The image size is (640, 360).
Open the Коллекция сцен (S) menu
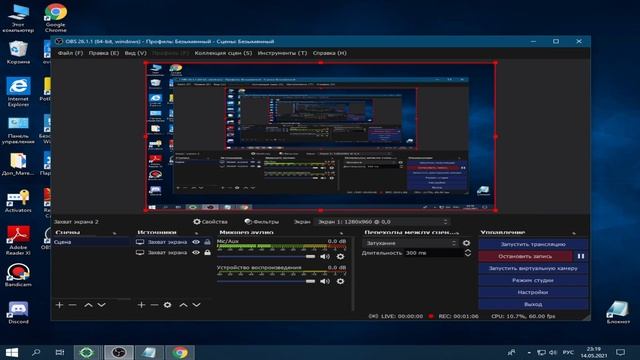(223, 53)
